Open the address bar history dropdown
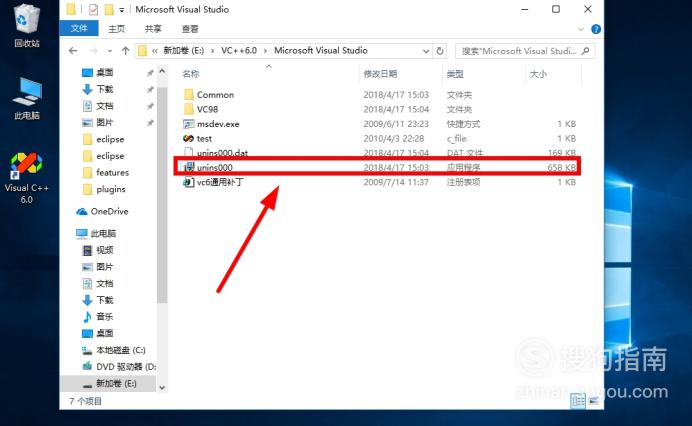This screenshot has height=426, width=692. coord(426,51)
